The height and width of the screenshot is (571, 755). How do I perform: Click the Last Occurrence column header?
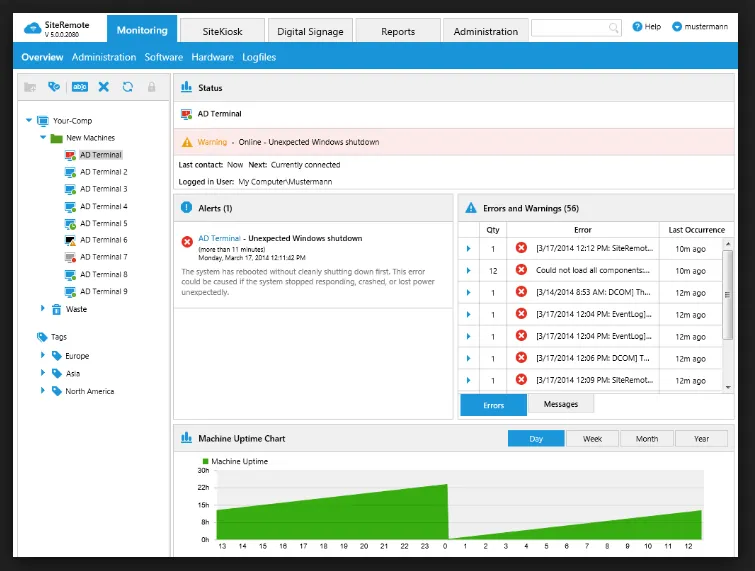tap(696, 230)
